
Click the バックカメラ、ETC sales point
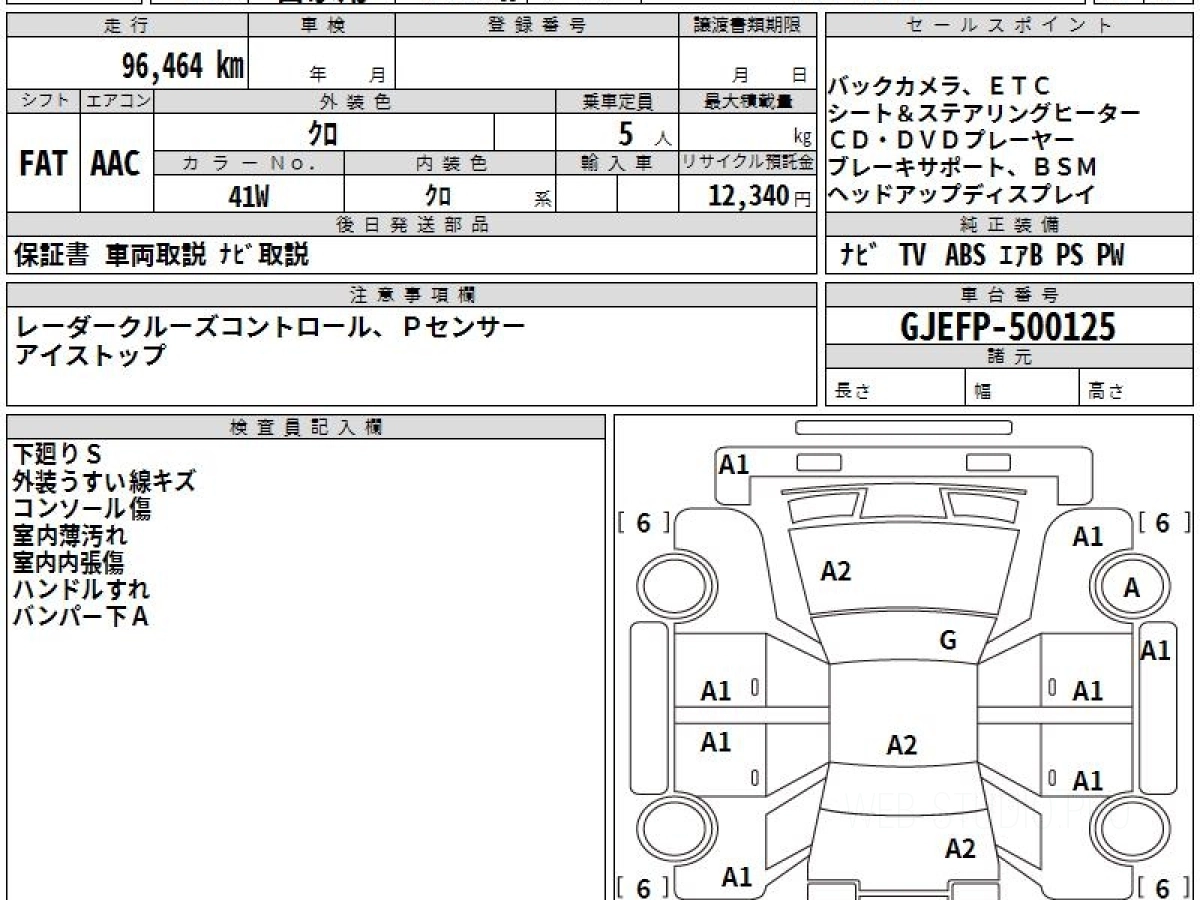click(940, 87)
